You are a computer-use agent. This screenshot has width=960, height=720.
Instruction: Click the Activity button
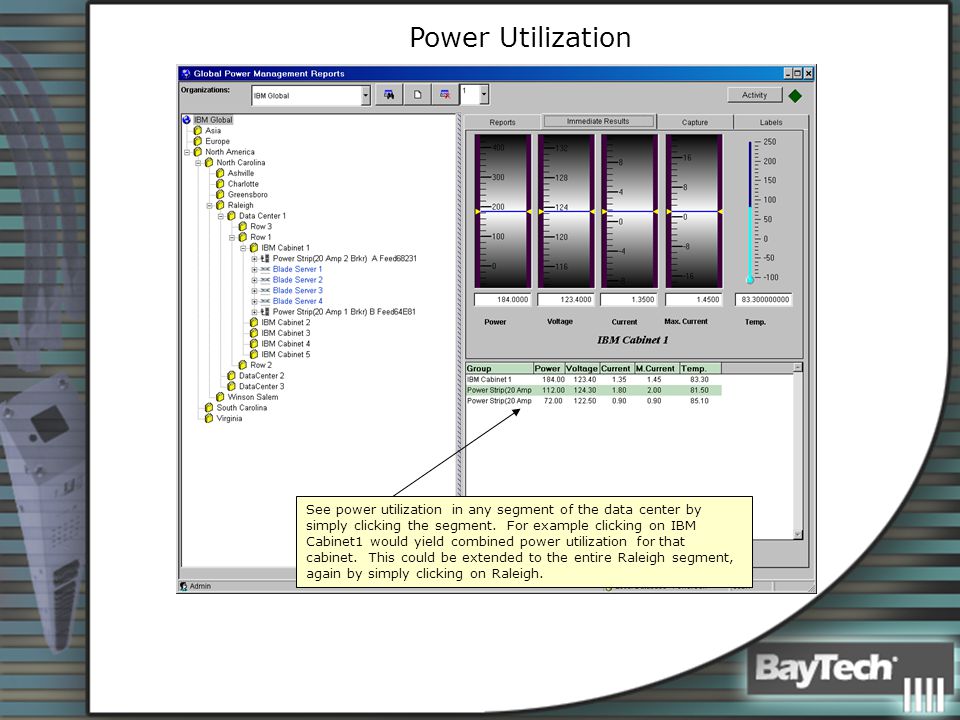pyautogui.click(x=754, y=95)
